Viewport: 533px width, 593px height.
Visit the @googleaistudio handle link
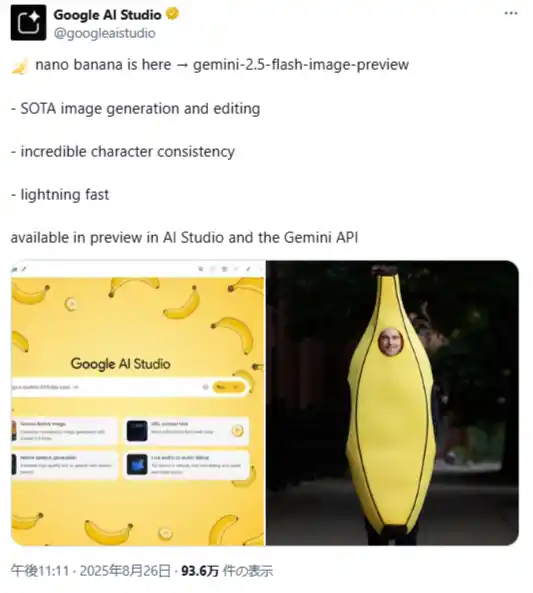pyautogui.click(x=104, y=33)
